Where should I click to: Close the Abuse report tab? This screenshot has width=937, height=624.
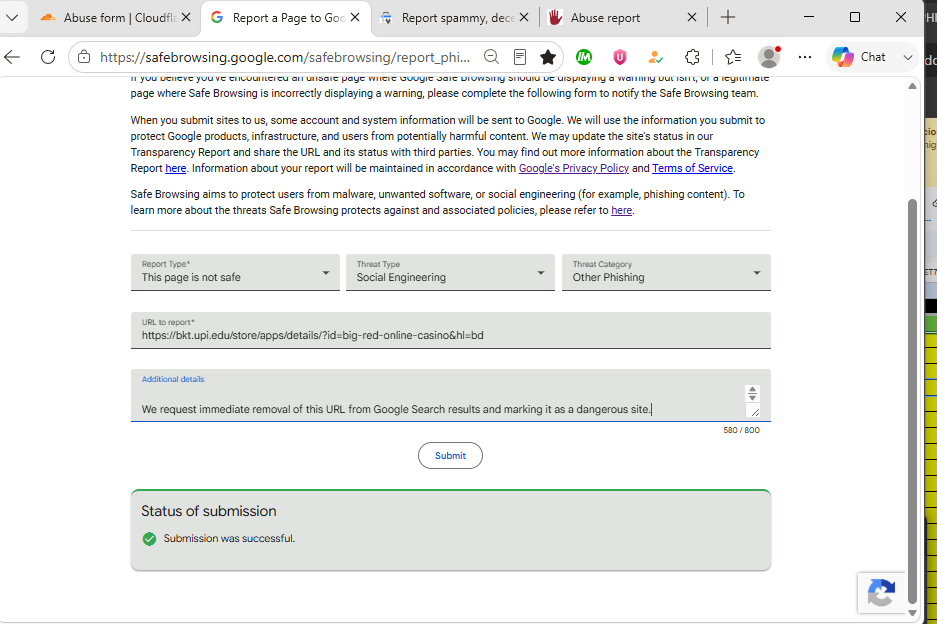click(x=692, y=17)
